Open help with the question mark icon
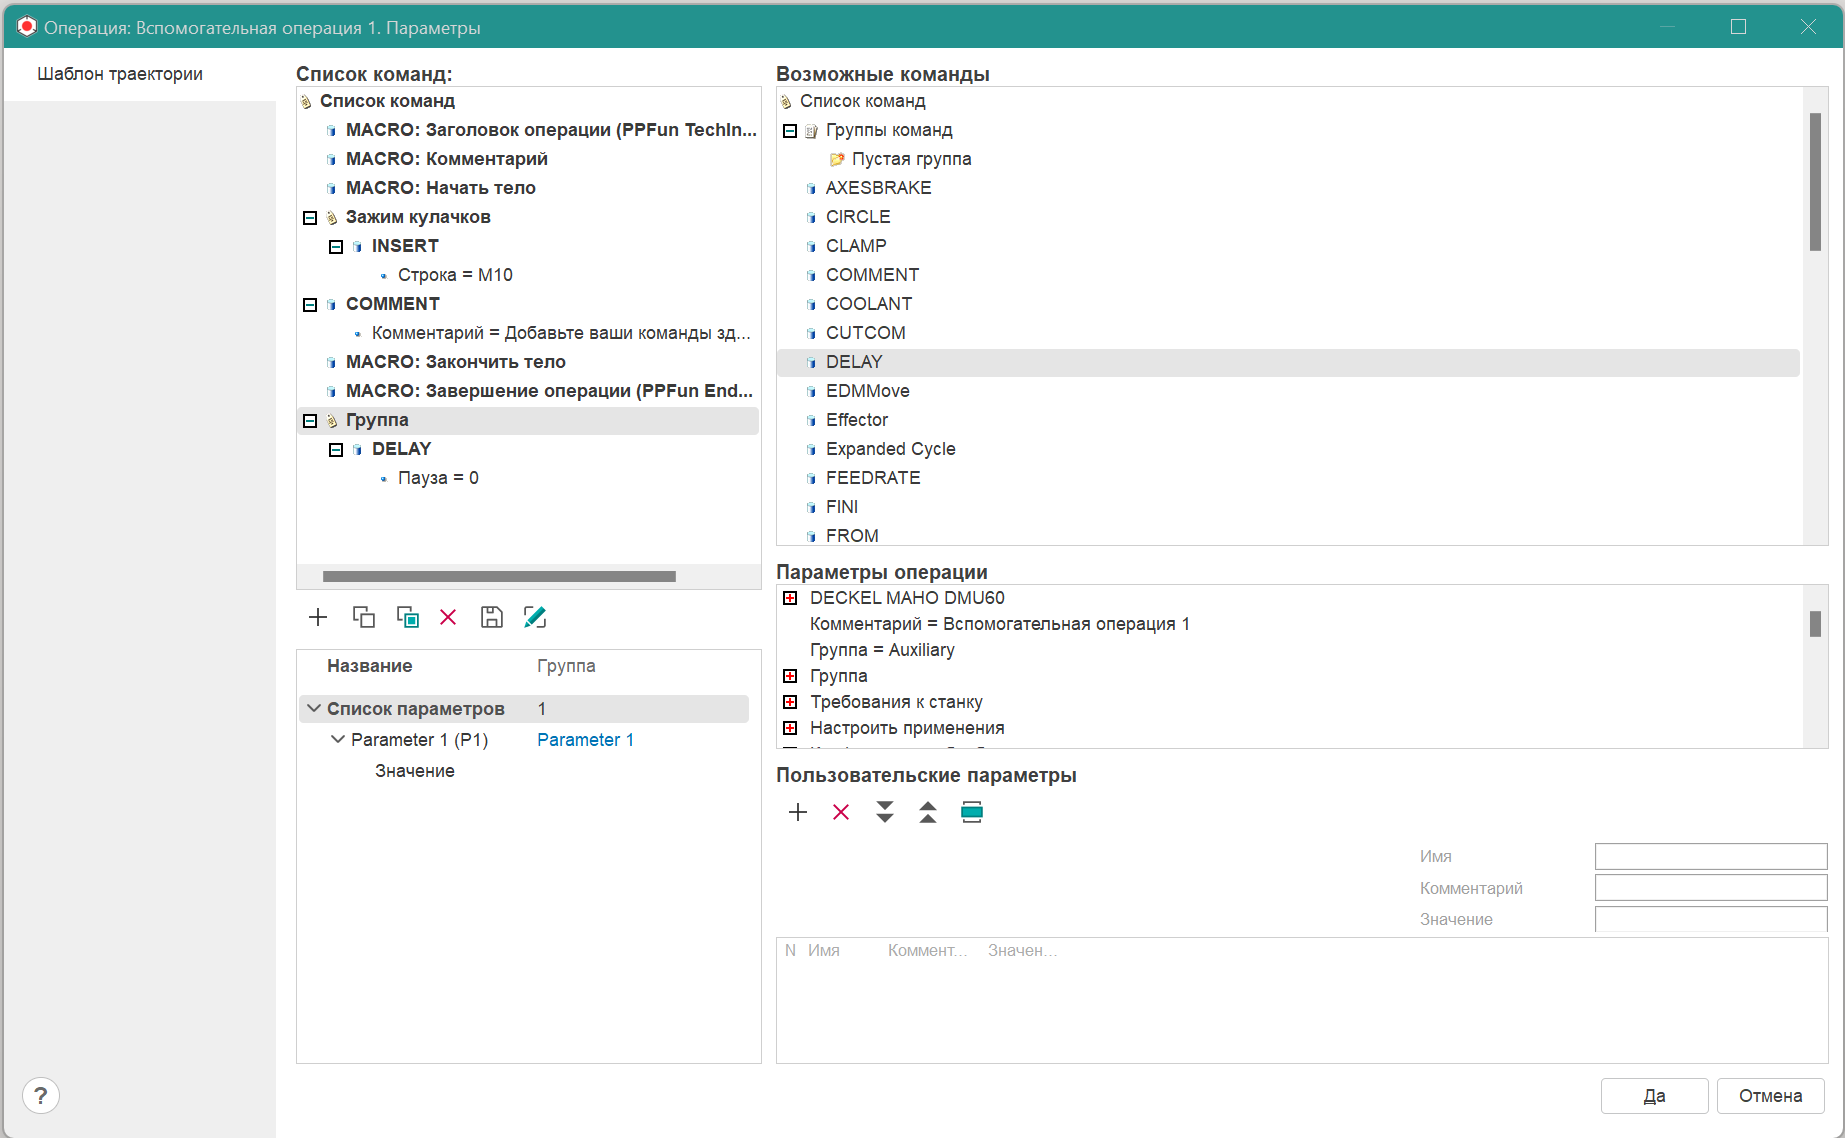The width and height of the screenshot is (1845, 1138). (x=41, y=1095)
